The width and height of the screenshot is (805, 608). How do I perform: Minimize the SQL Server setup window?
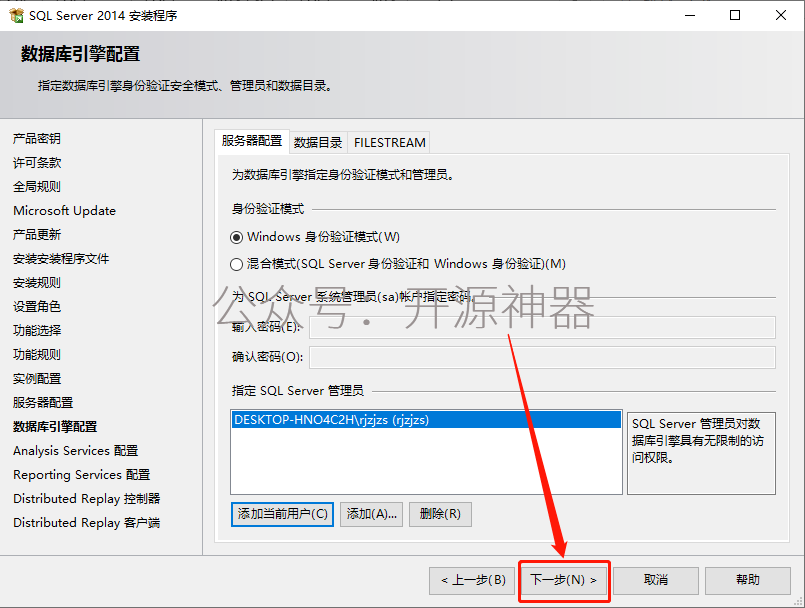[x=690, y=15]
